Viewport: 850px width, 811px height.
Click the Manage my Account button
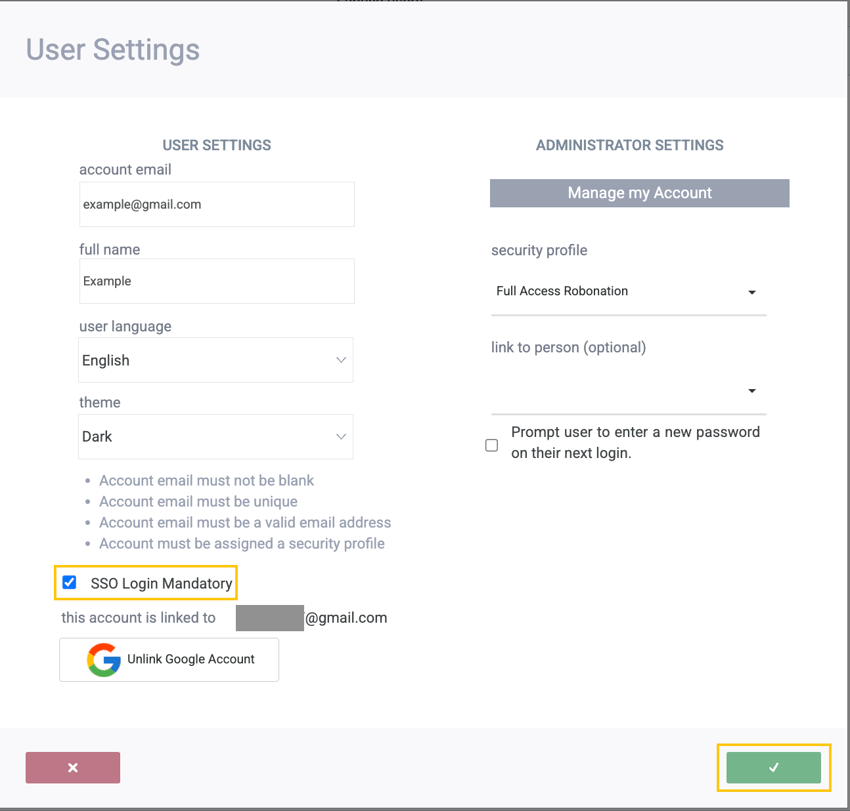(x=639, y=193)
